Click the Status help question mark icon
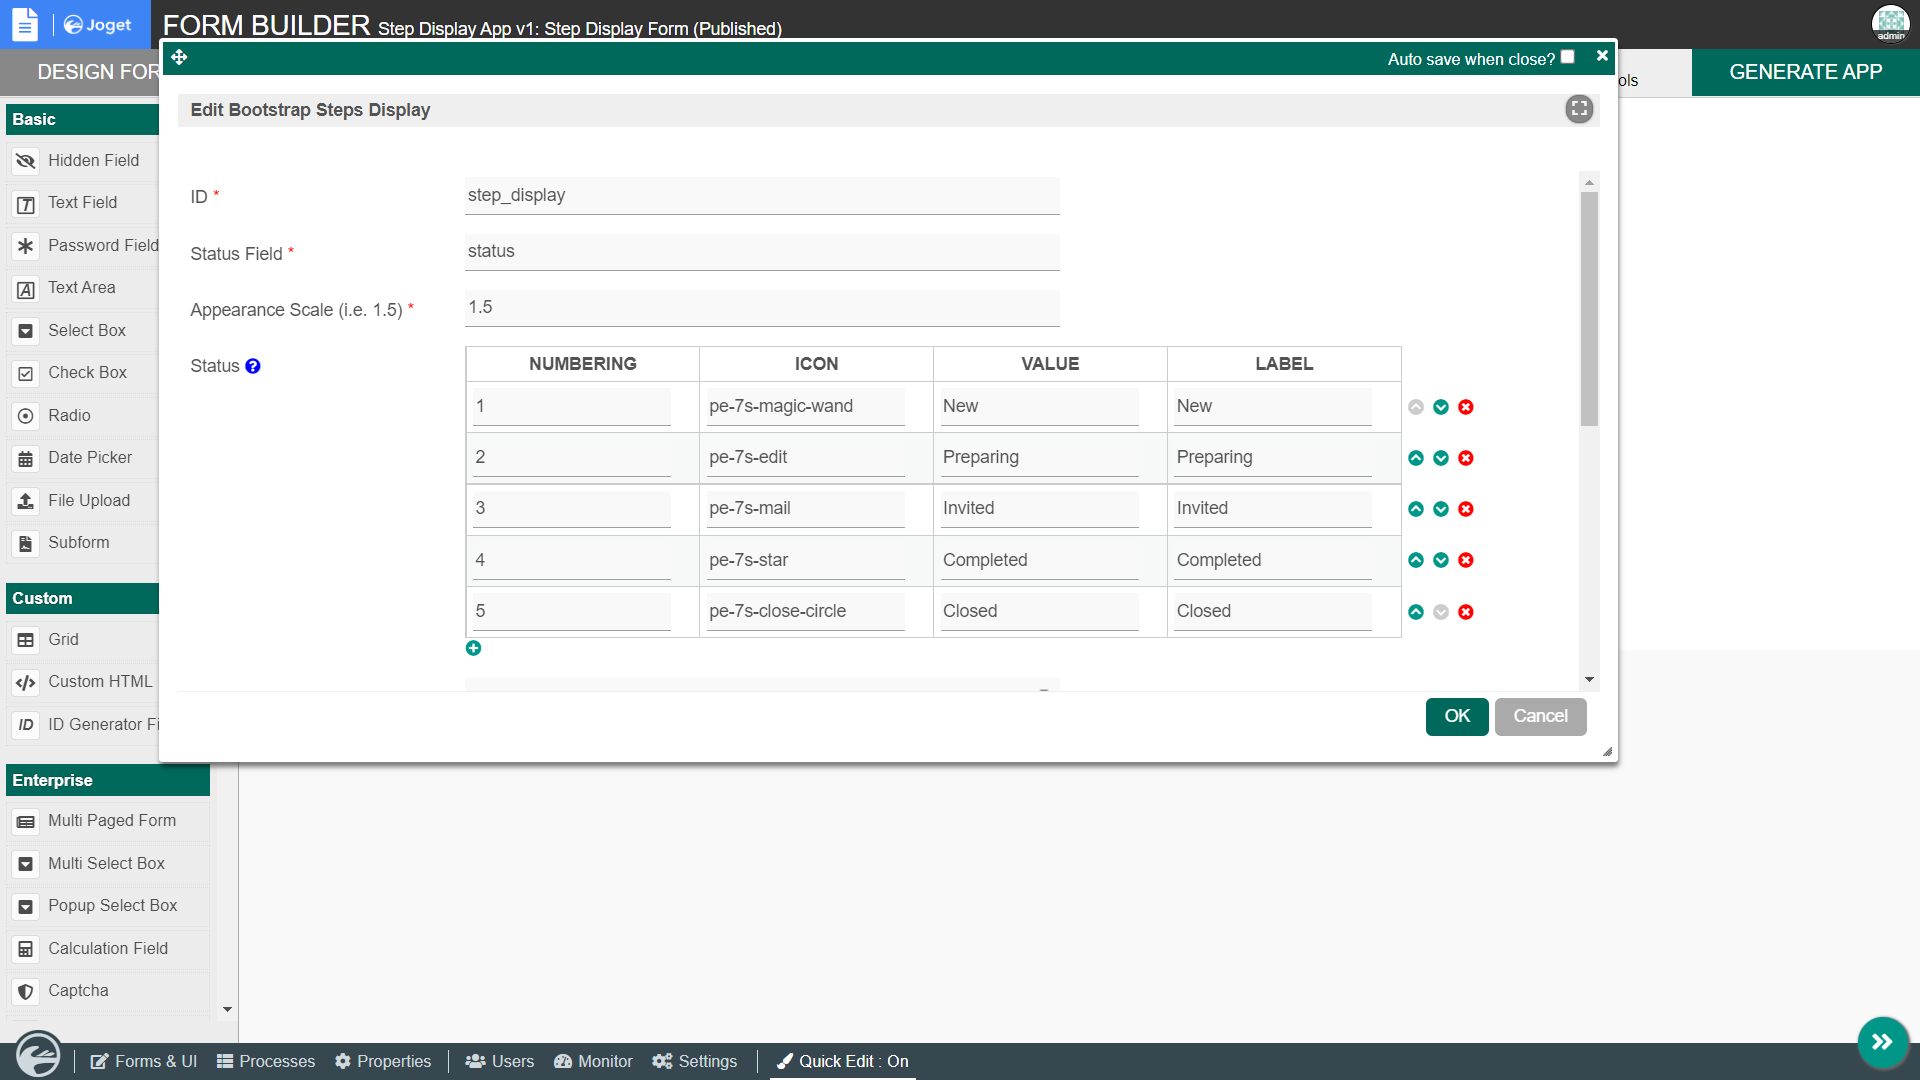Screen dimensions: 1920x1080 253,366
